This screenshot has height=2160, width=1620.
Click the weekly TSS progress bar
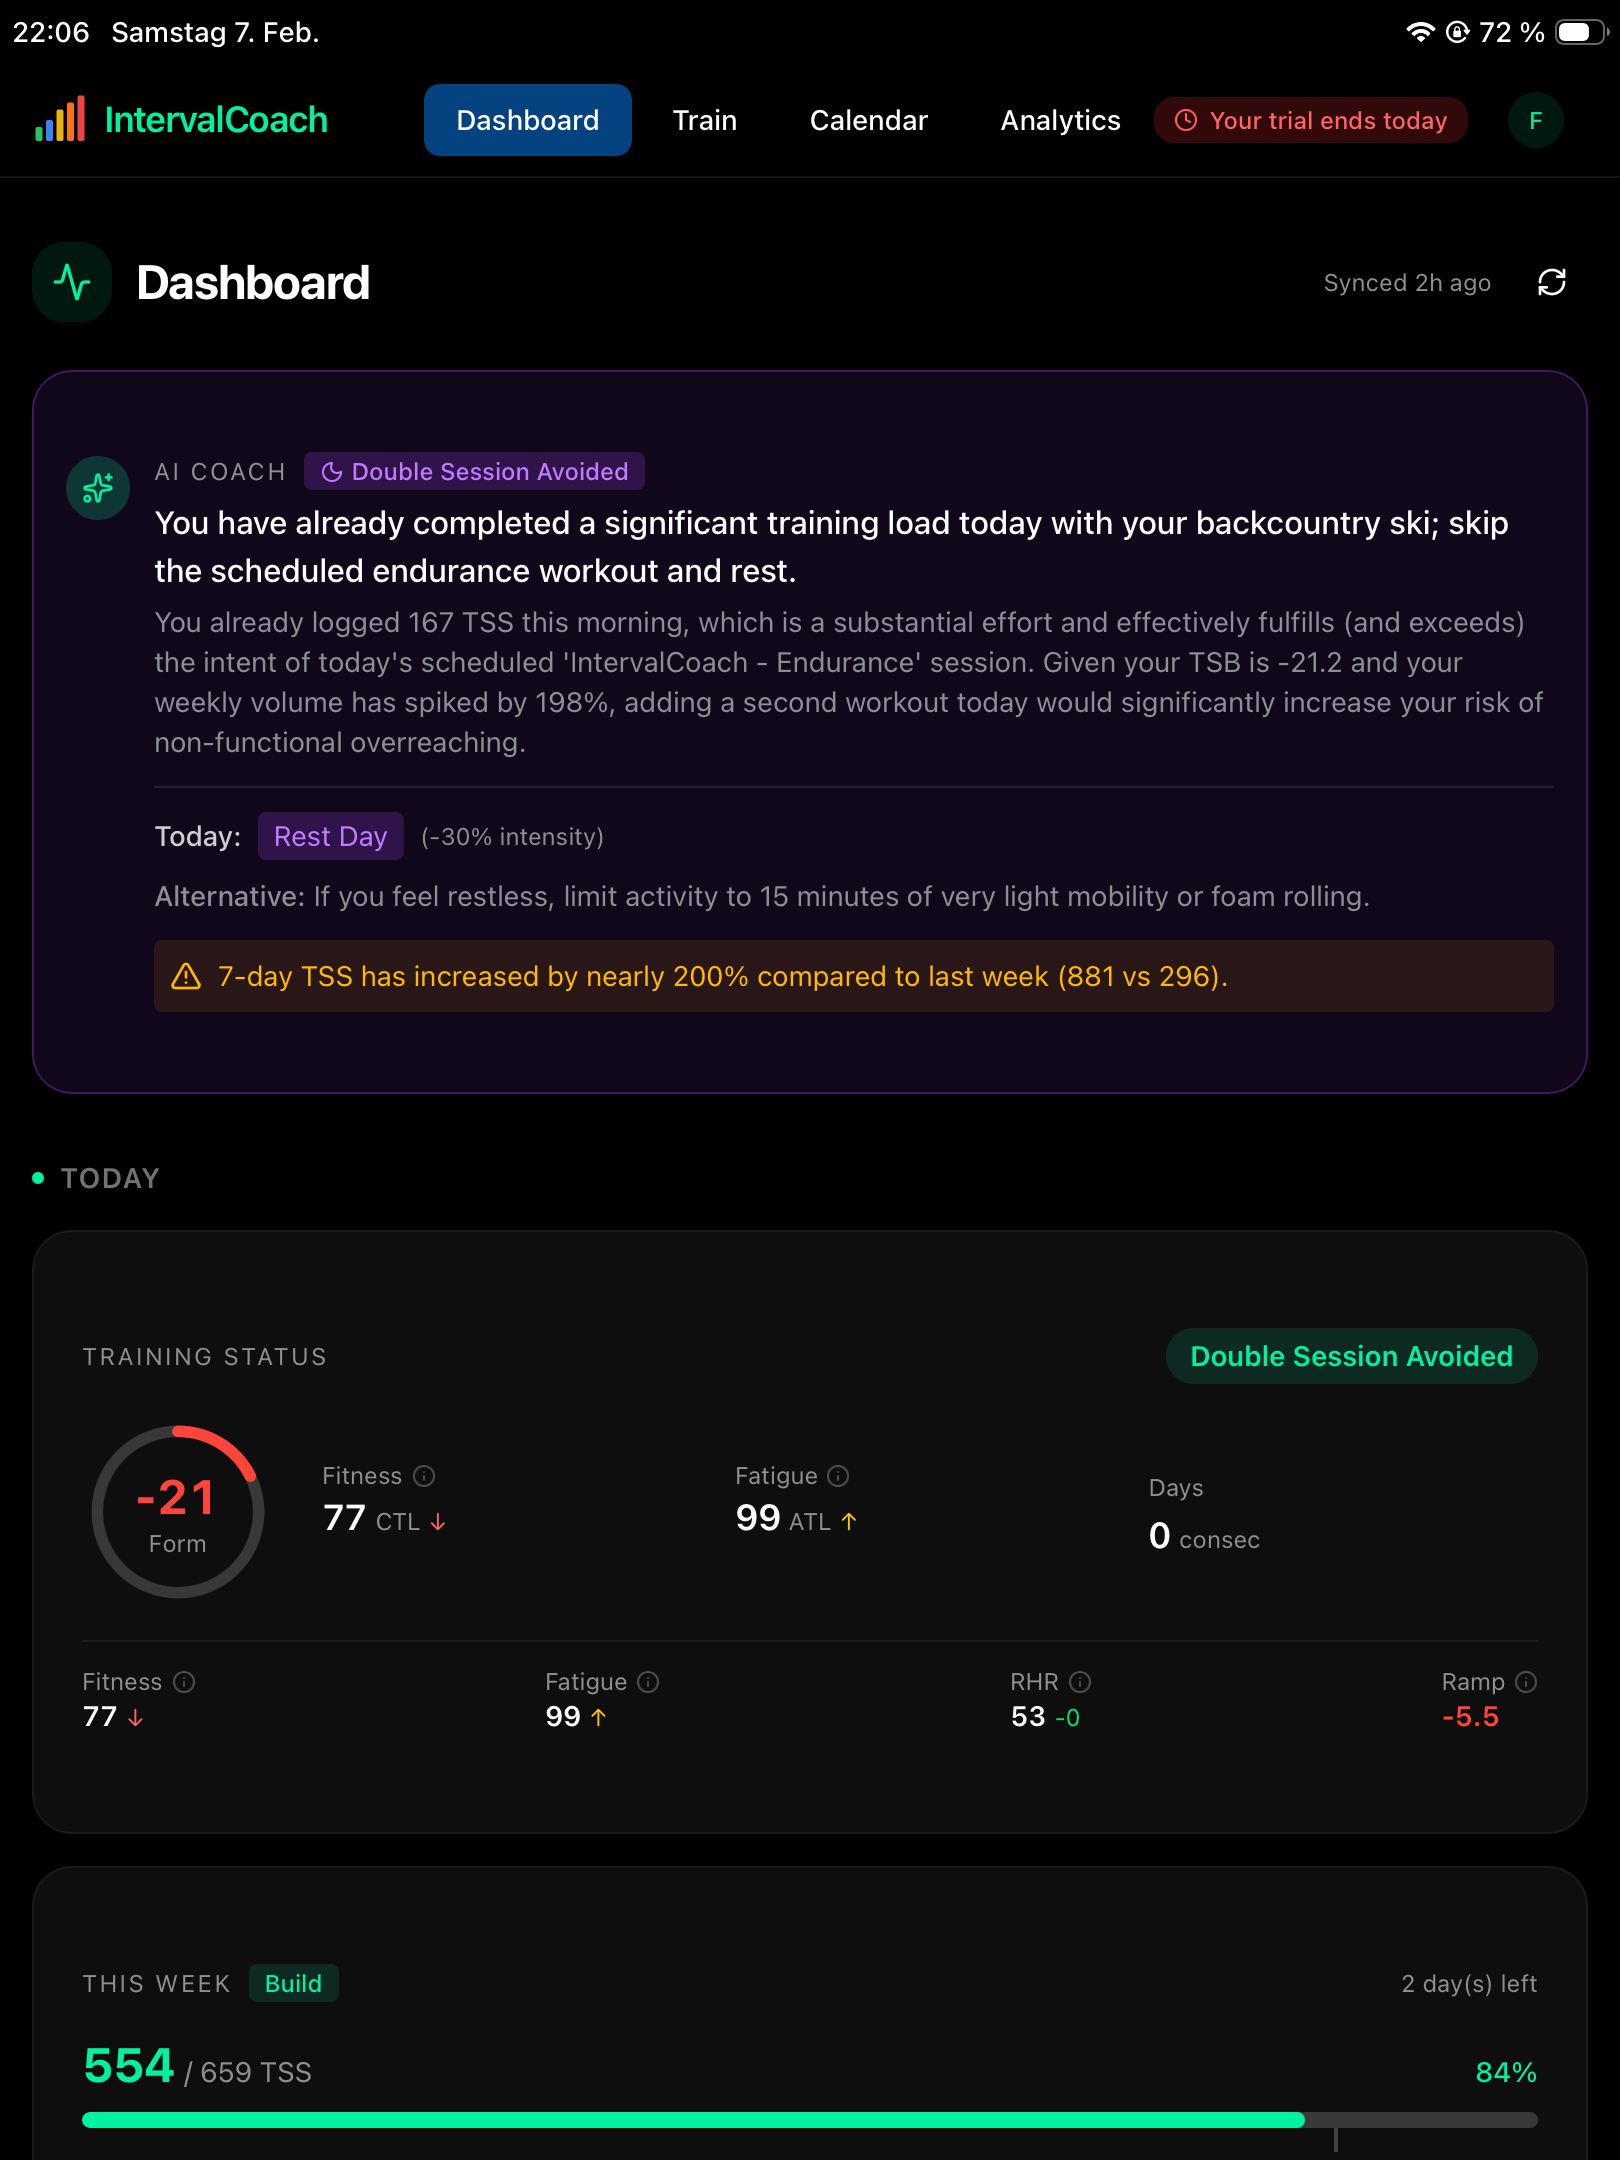pos(809,2120)
